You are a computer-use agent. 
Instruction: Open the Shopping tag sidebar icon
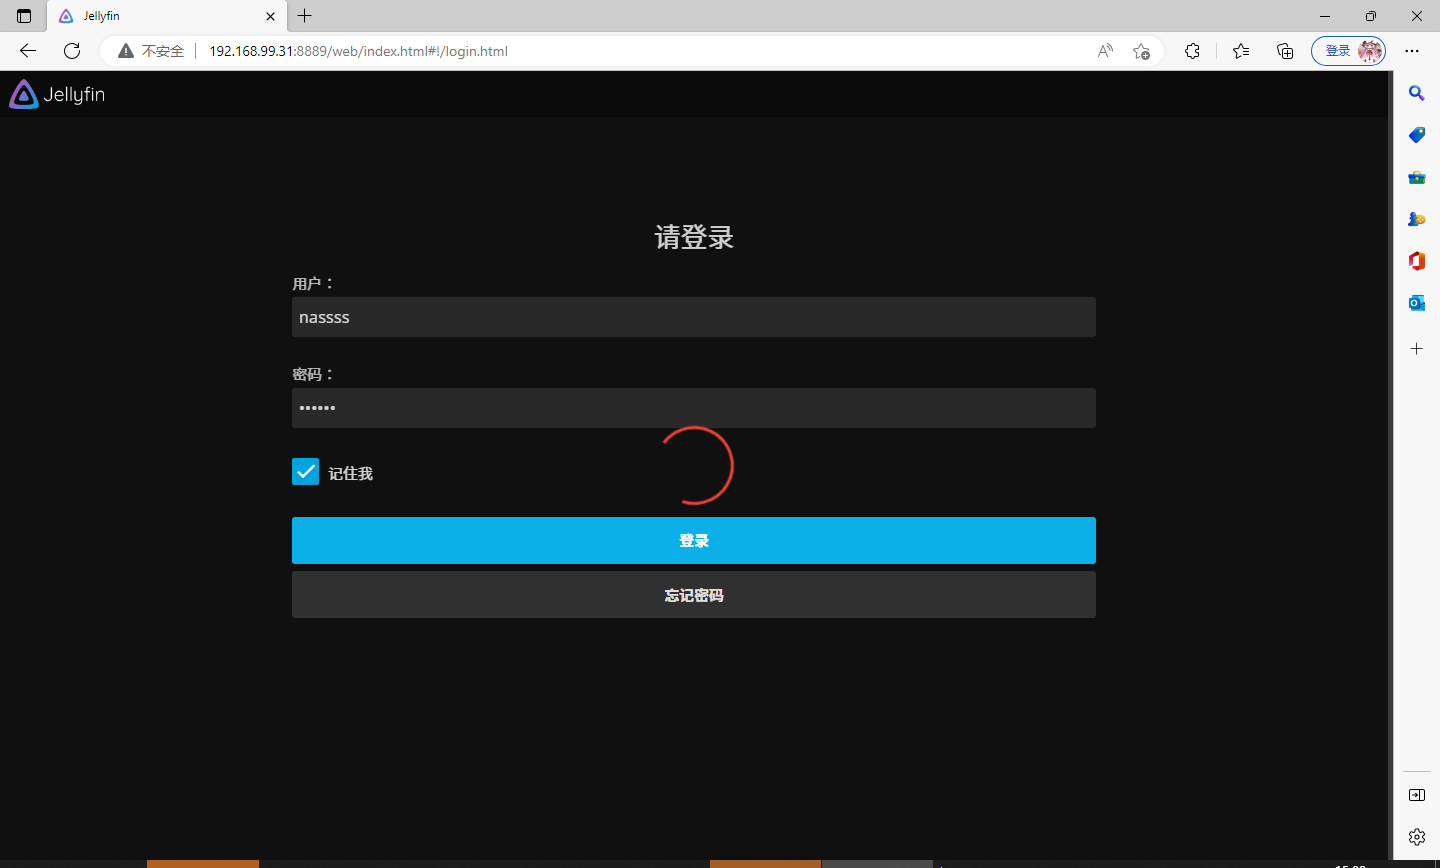(1416, 135)
